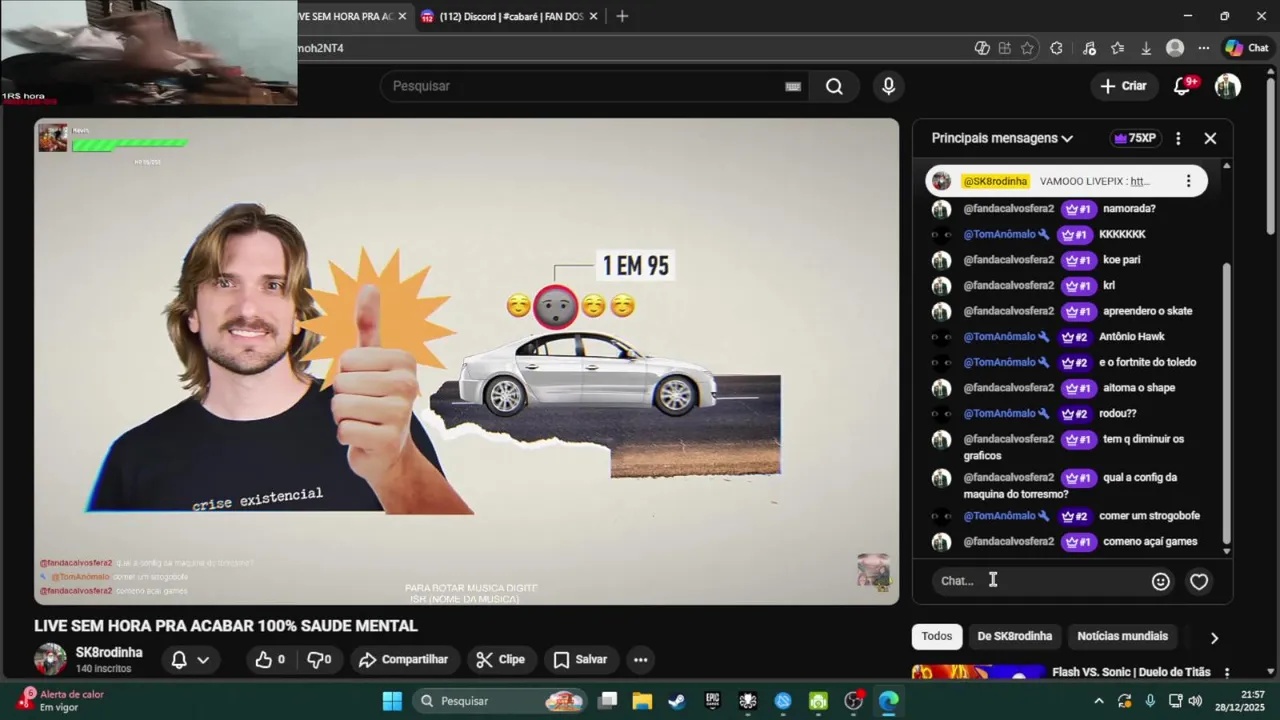The height and width of the screenshot is (720, 1280).
Task: Click @fandacalvosfera2 on the namorada? message
Action: click(1008, 209)
